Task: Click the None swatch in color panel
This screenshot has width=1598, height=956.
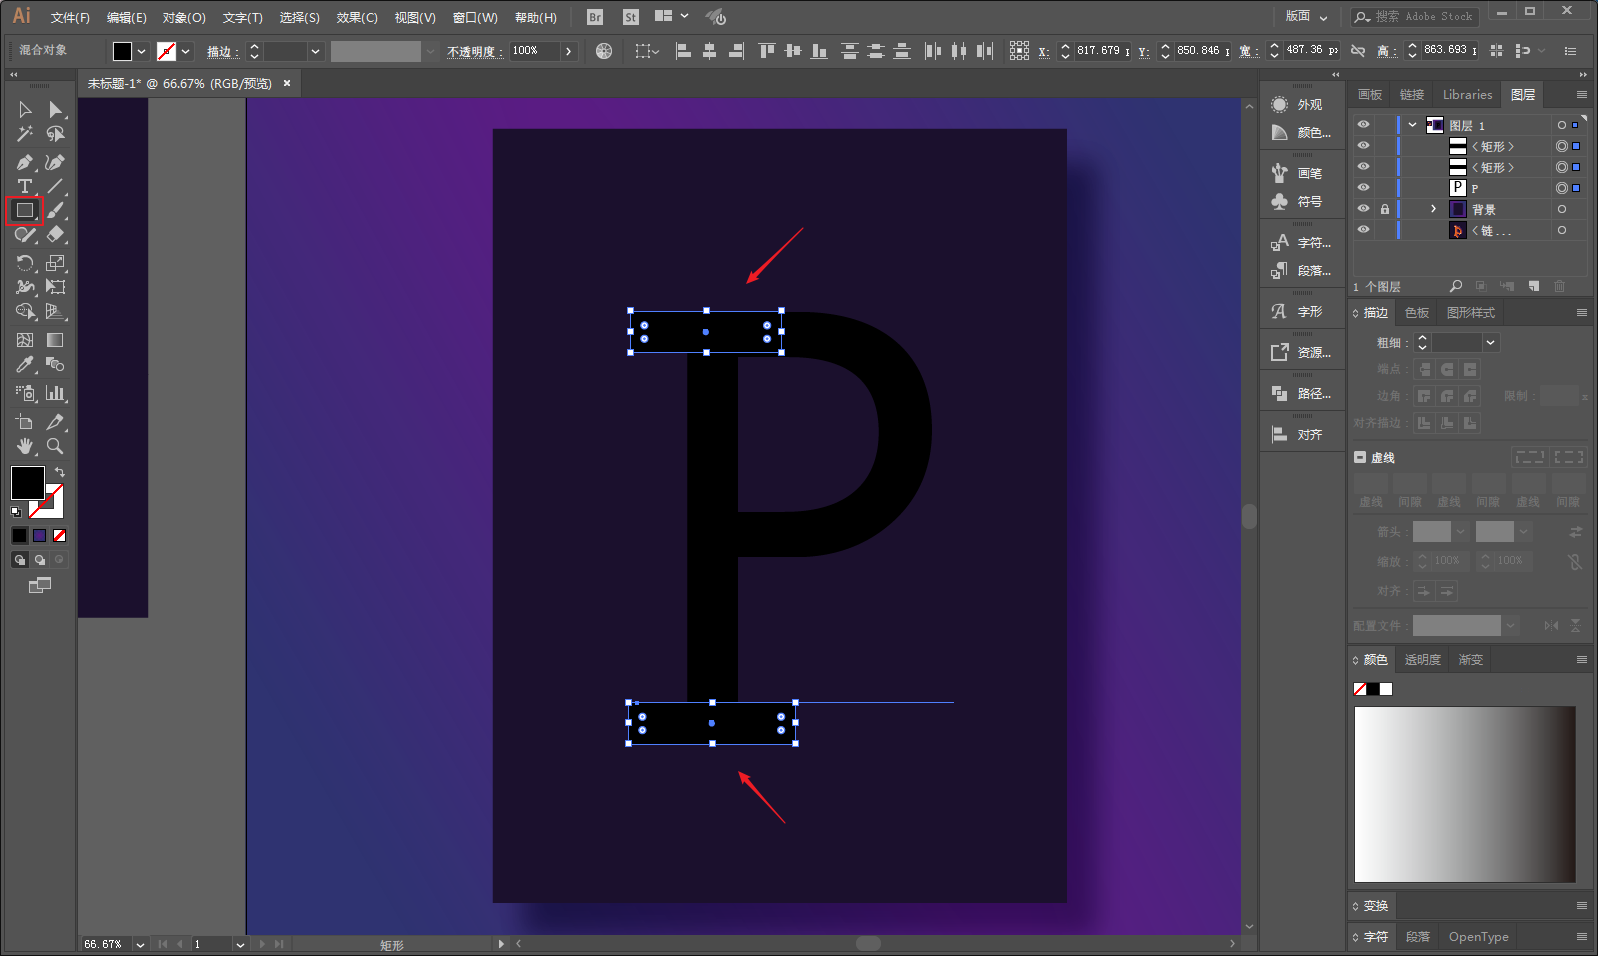Action: click(x=1360, y=689)
